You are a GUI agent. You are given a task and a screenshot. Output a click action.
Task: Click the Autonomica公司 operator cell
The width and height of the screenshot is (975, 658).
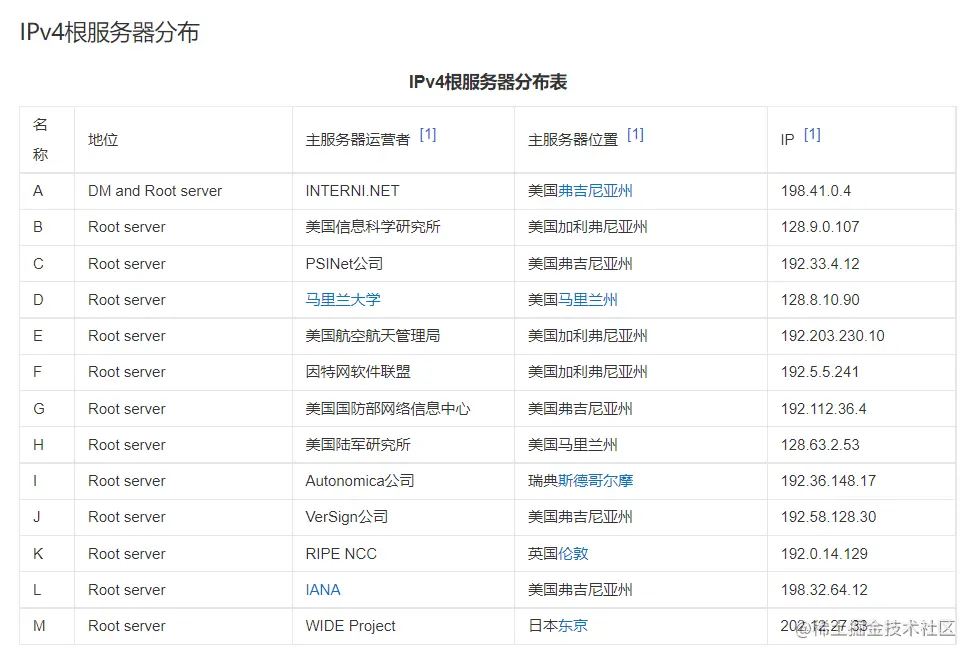pyautogui.click(x=404, y=481)
